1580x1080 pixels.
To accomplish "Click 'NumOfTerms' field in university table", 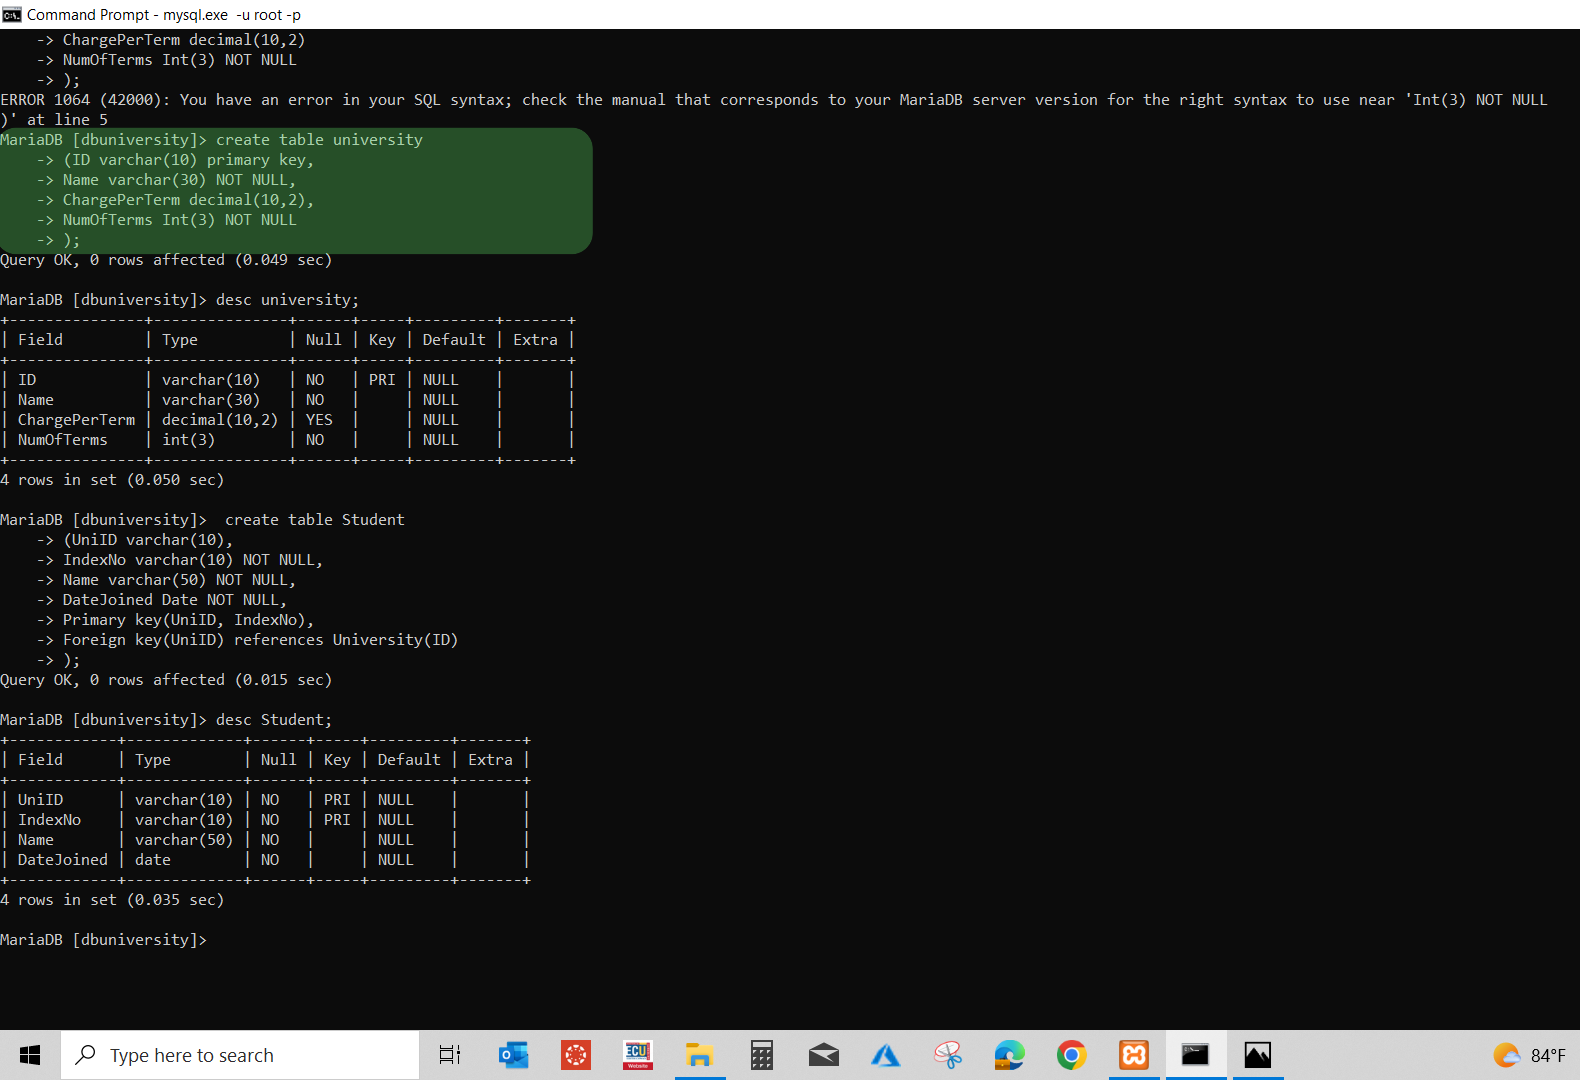I will pos(62,440).
